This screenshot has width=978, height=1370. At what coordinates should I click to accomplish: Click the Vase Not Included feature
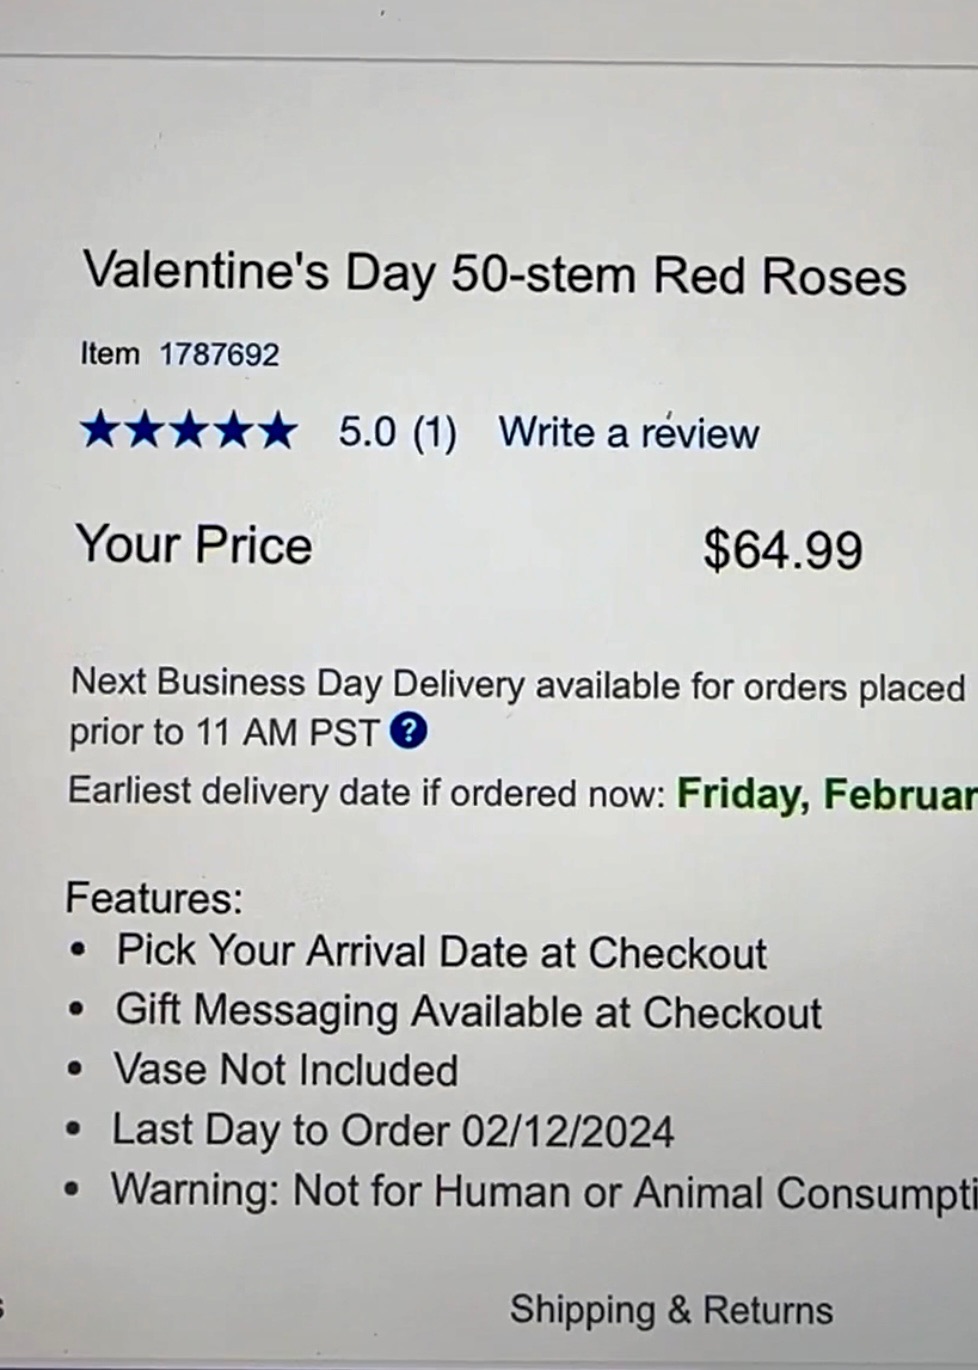pos(286,1070)
